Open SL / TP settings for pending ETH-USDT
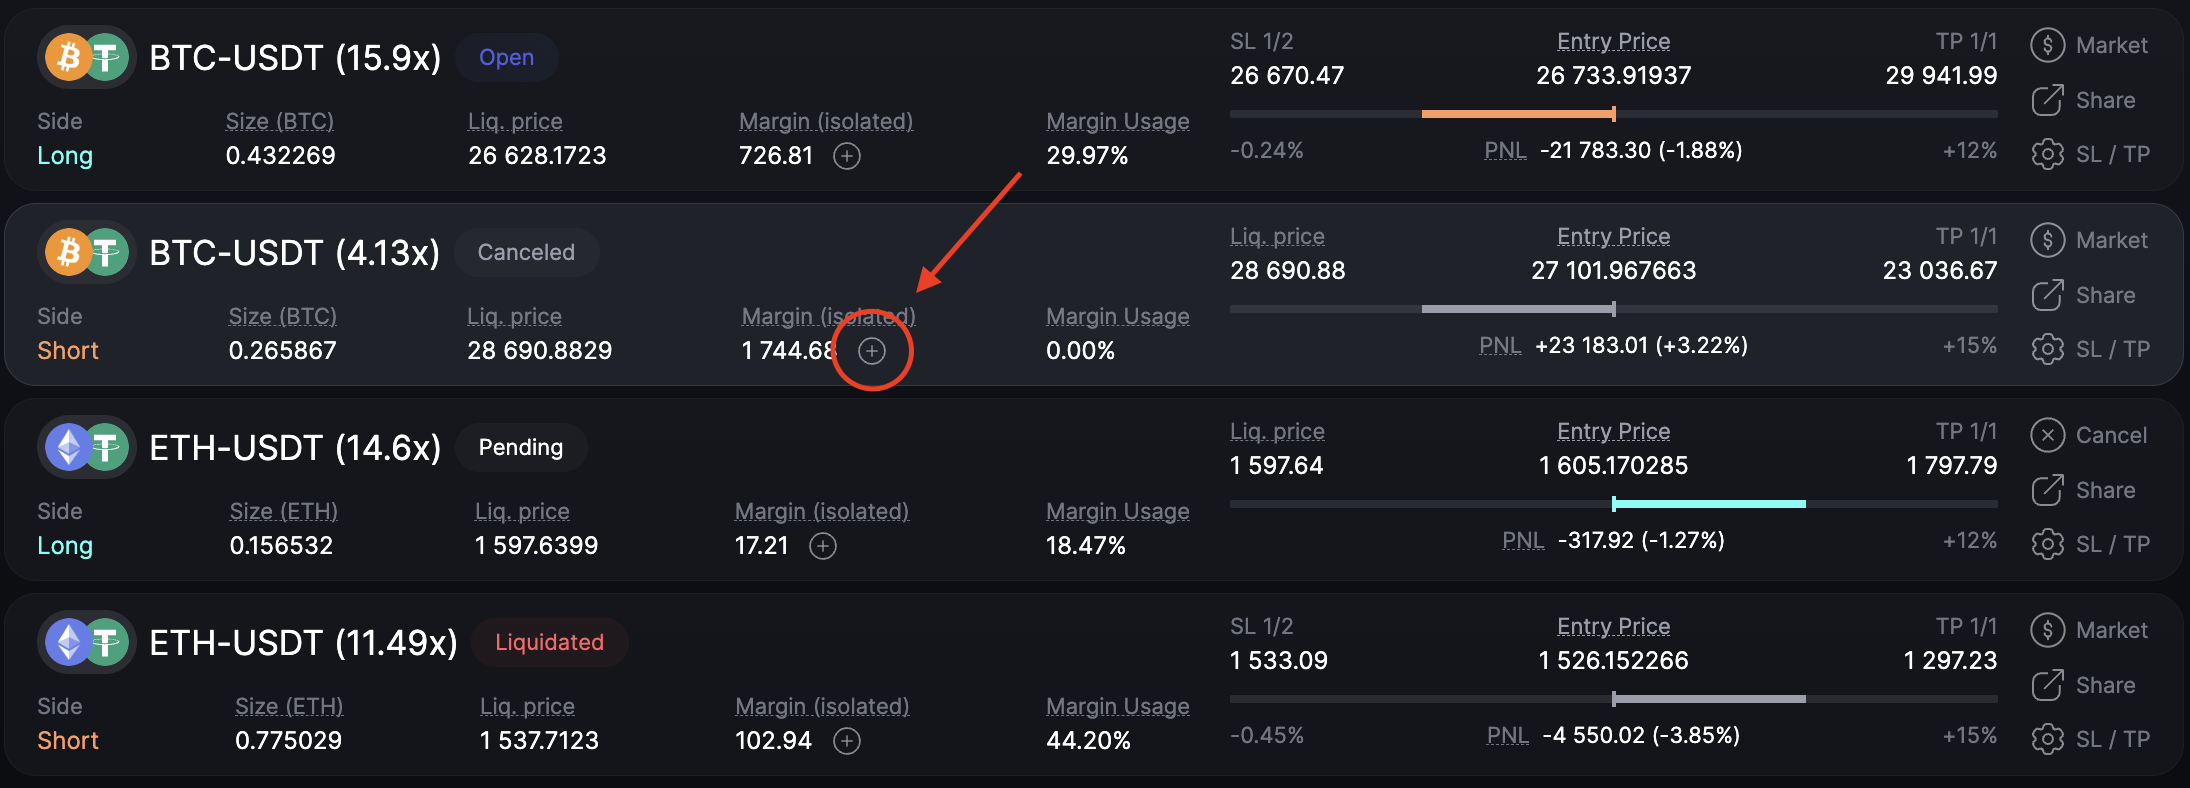Image resolution: width=2190 pixels, height=788 pixels. tap(2091, 544)
